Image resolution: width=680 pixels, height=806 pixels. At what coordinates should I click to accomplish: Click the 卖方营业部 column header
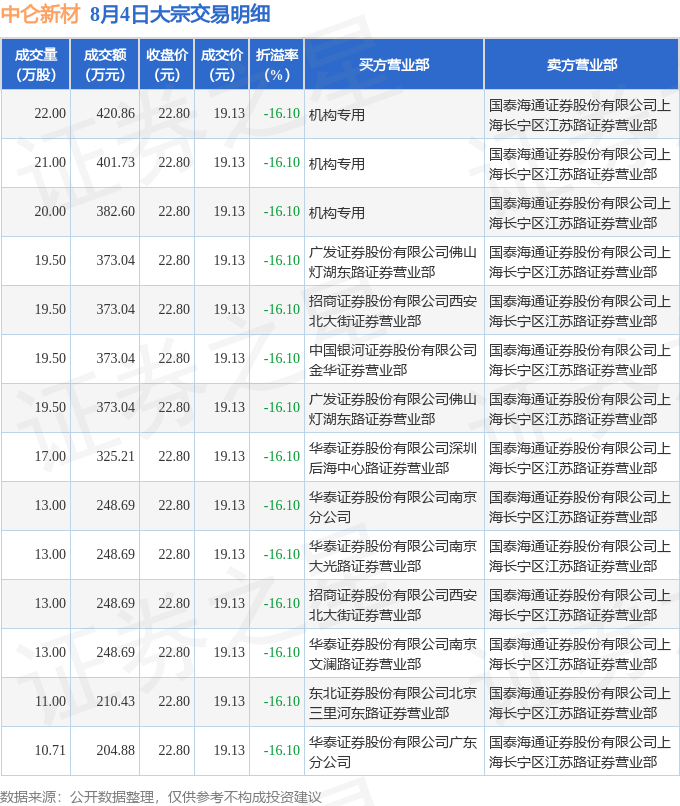pos(581,65)
